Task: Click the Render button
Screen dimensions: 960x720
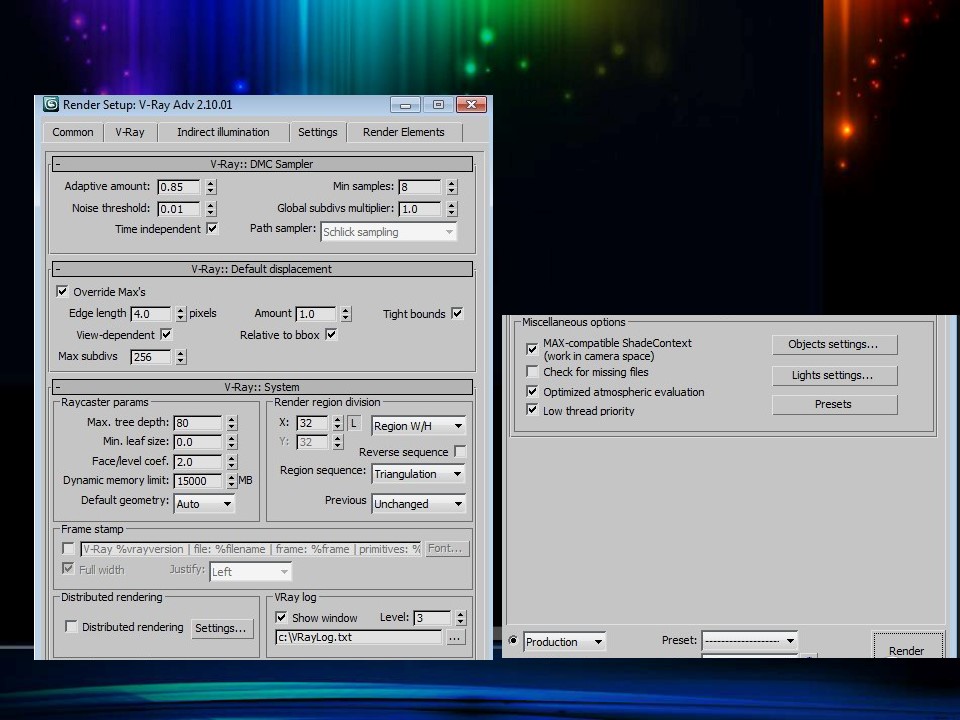Action: 907,648
